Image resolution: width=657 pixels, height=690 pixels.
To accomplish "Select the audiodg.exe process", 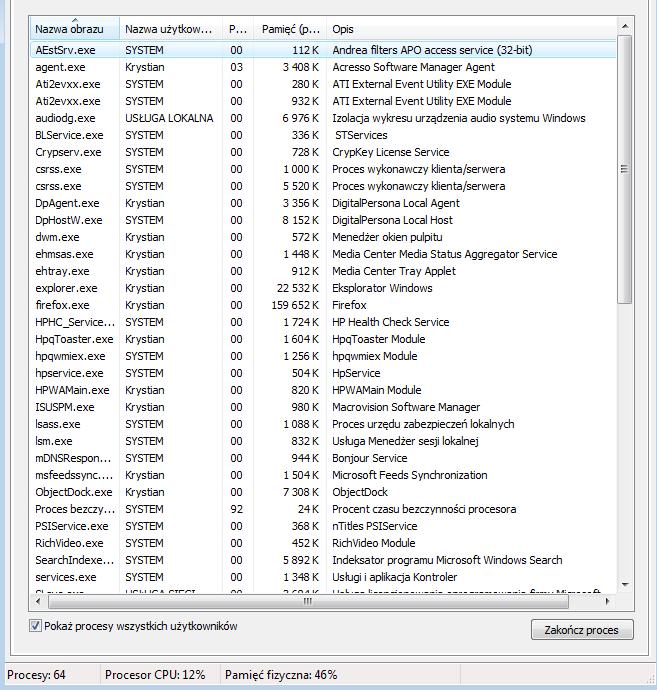I will coord(62,118).
